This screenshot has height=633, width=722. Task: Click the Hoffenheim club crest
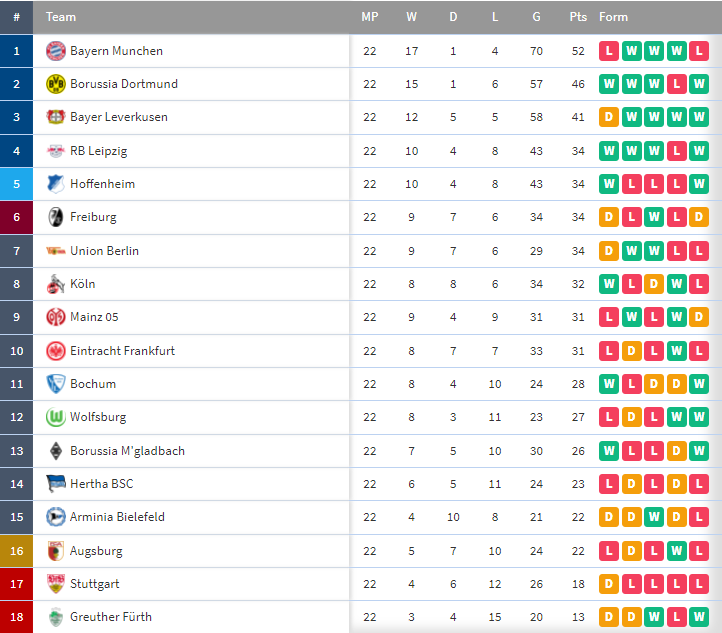(x=56, y=184)
